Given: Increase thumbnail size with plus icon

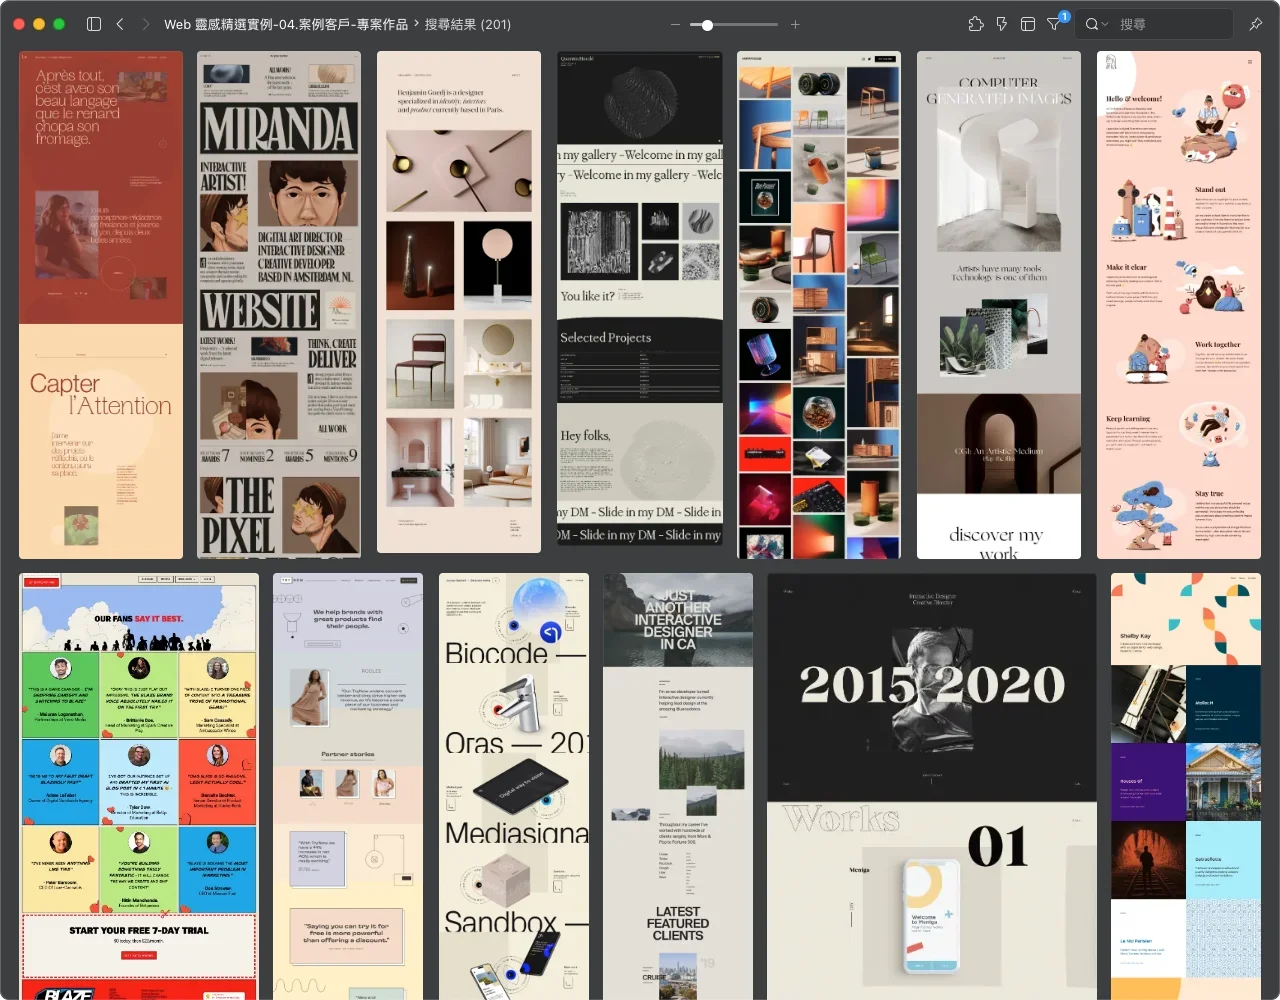Looking at the screenshot, I should point(795,25).
